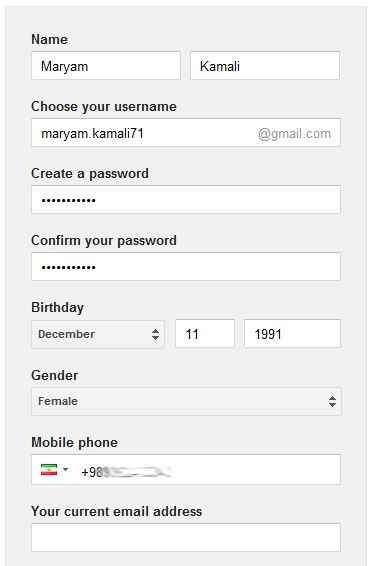This screenshot has height=566, width=375.
Task: Click the Mobile phone label
Action: point(74,443)
